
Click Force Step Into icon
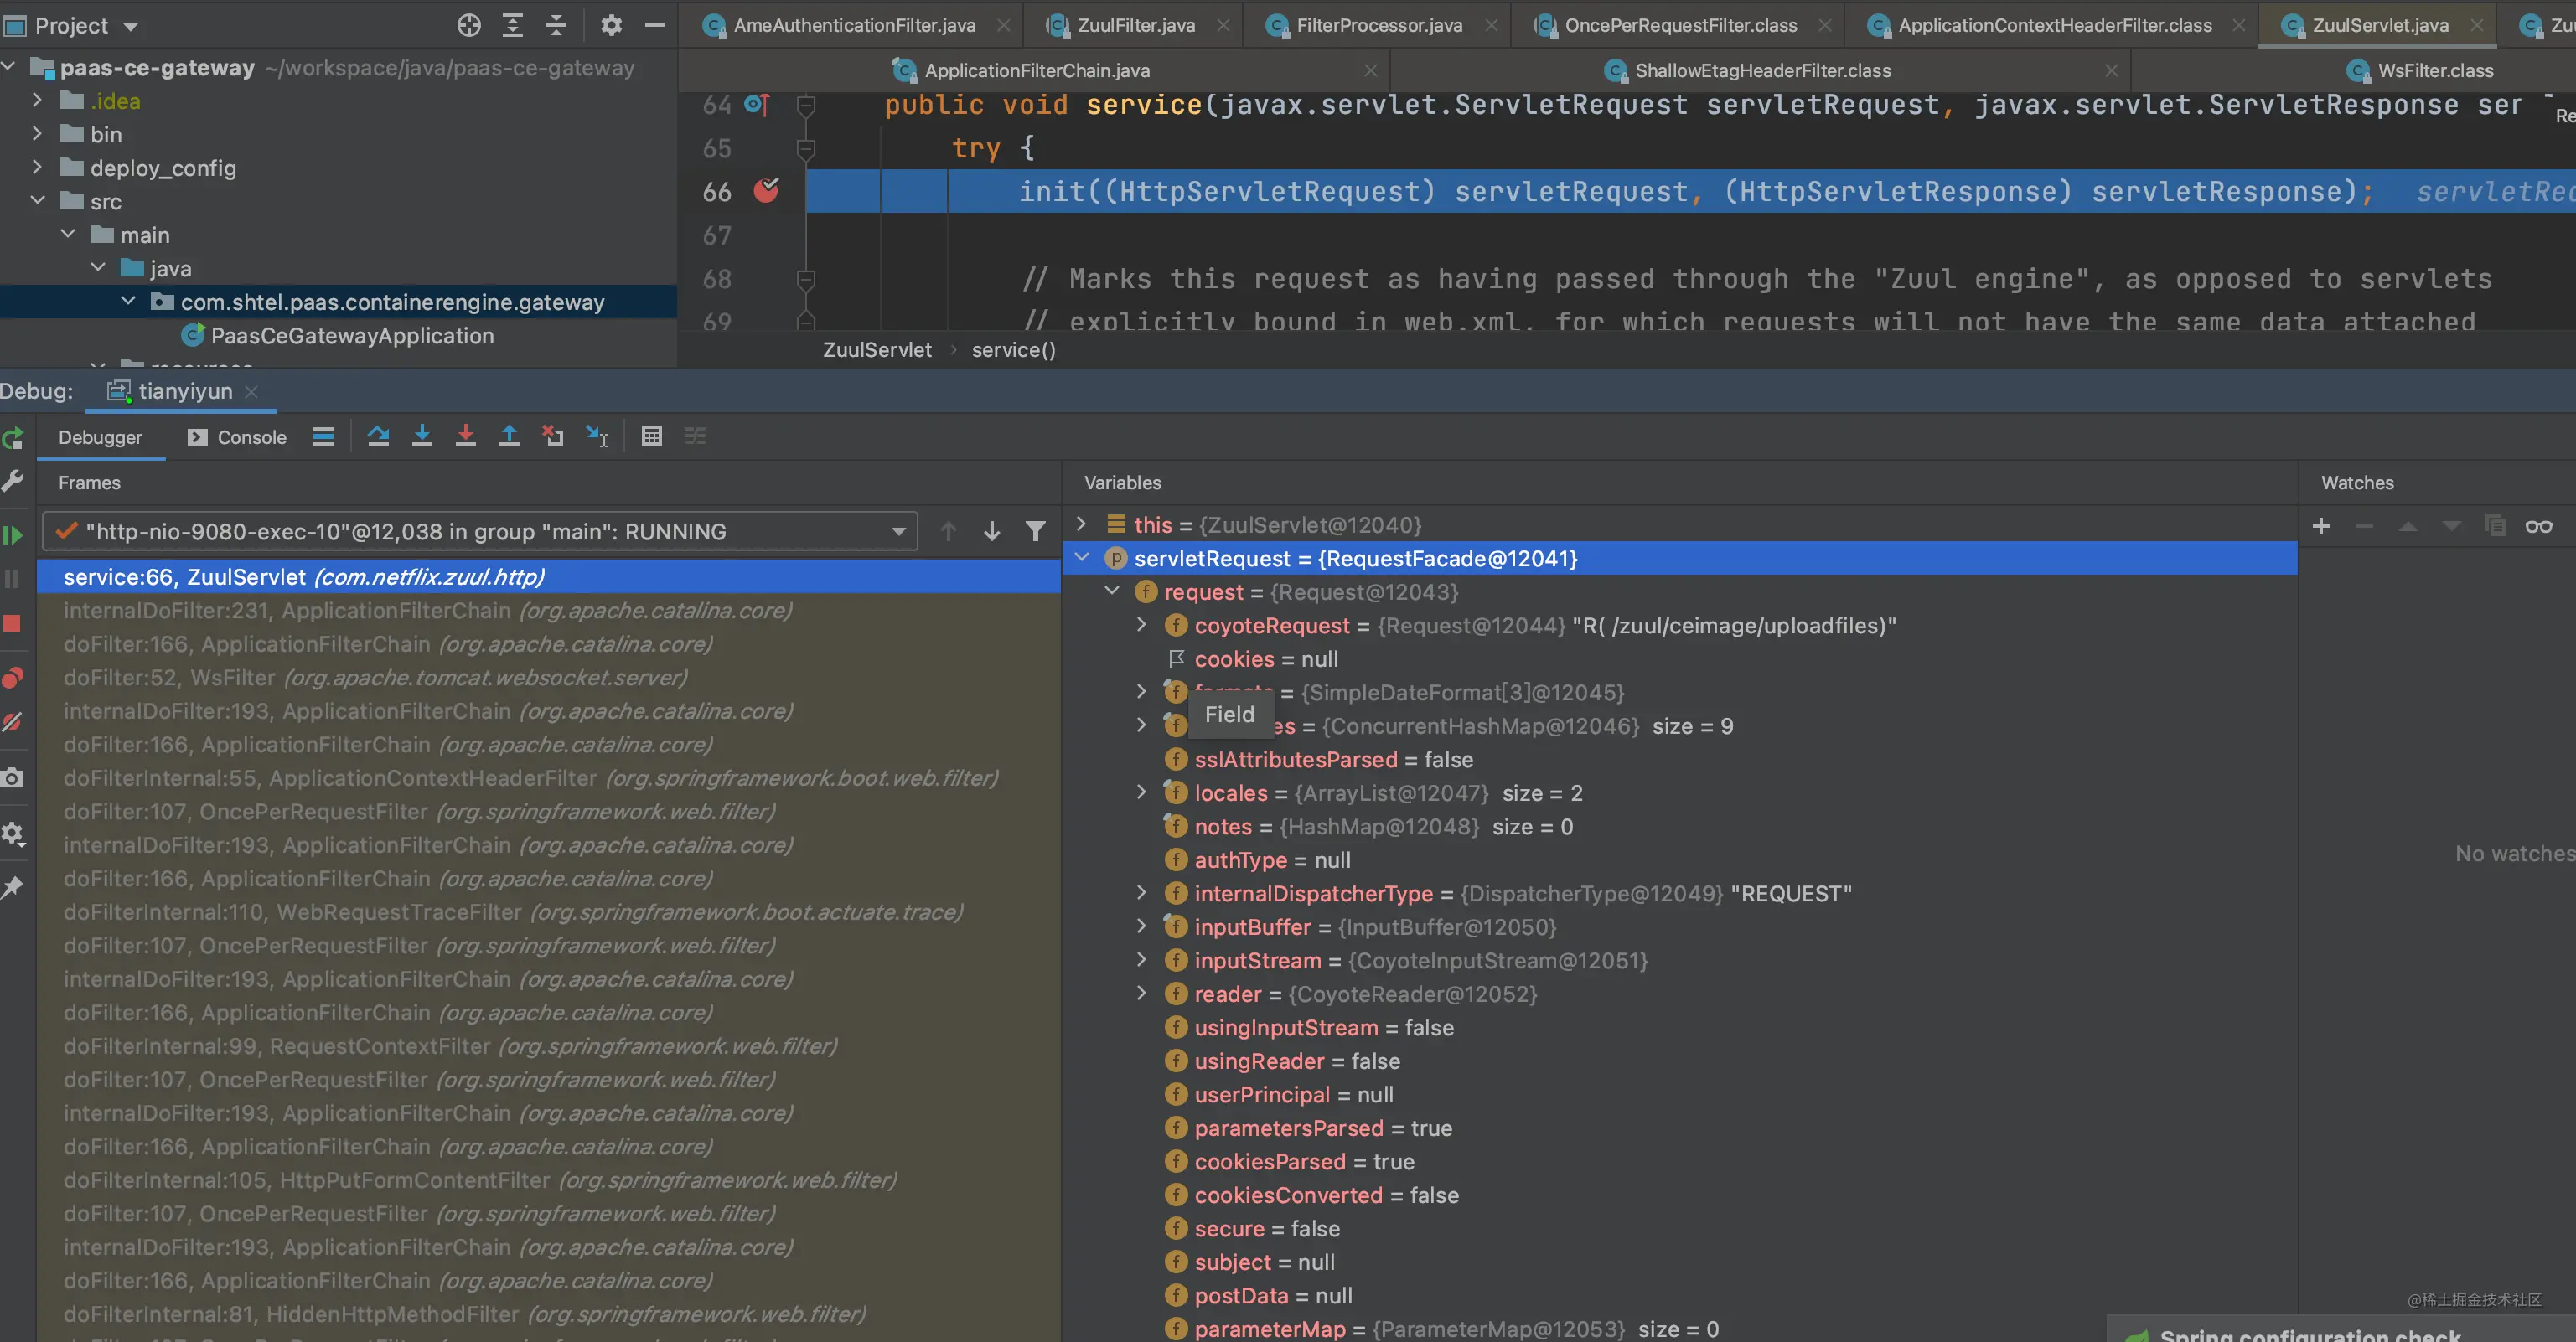(466, 436)
